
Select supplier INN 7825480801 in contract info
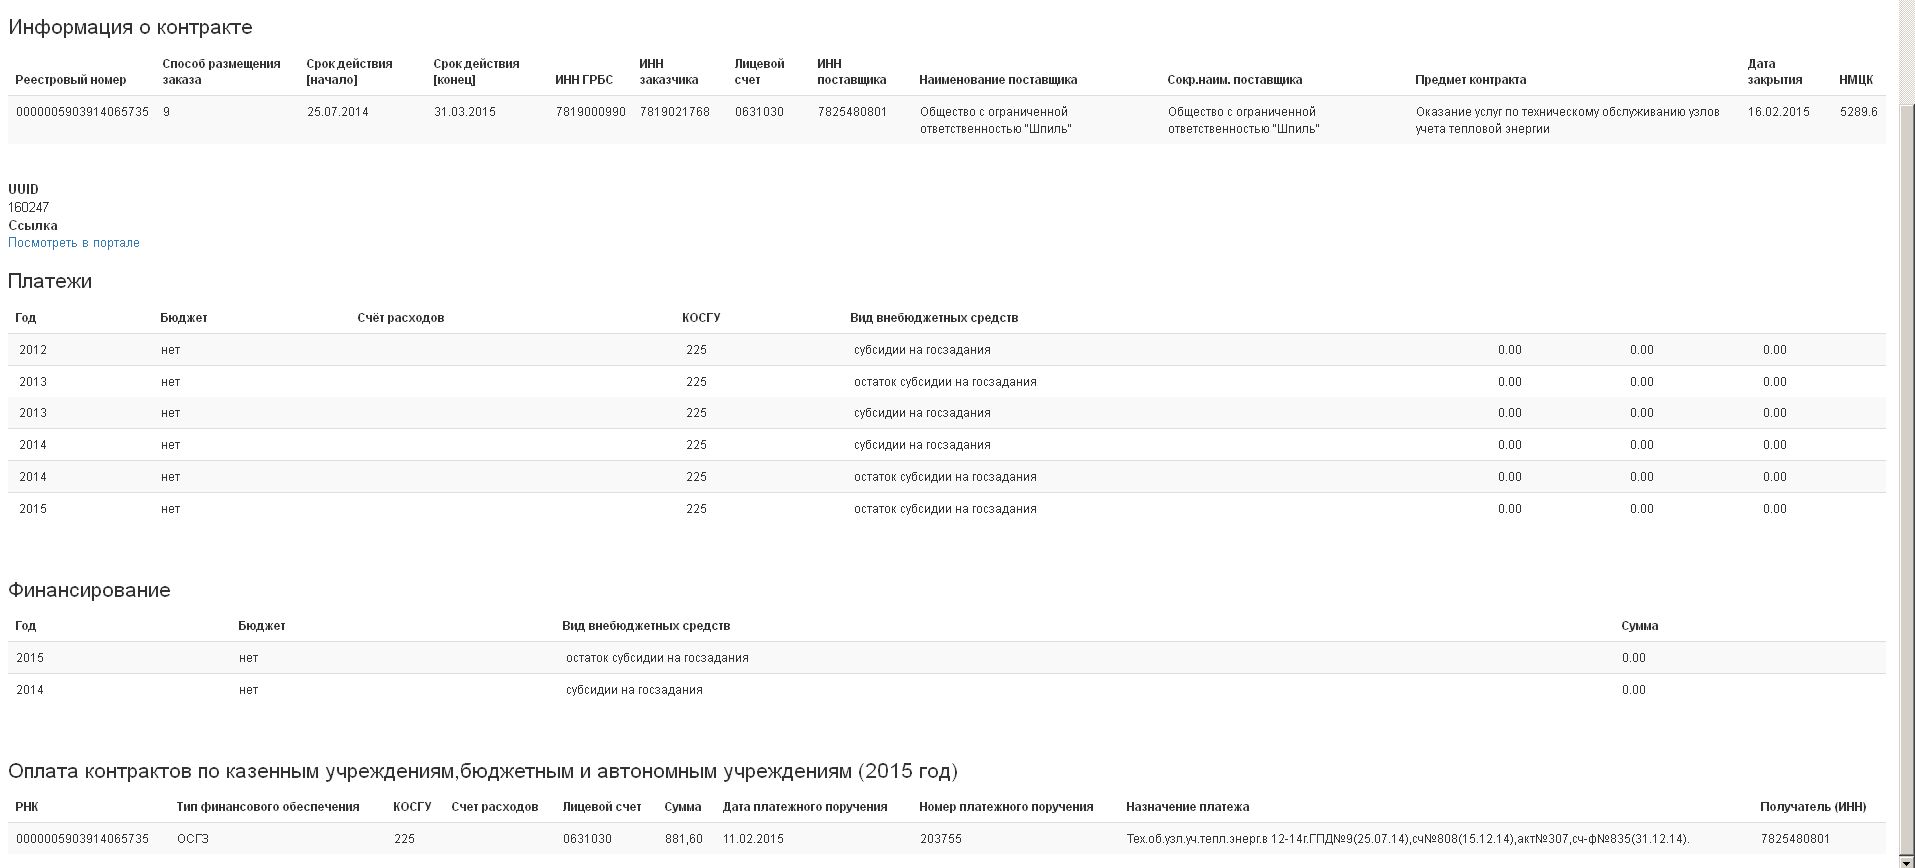click(x=852, y=112)
